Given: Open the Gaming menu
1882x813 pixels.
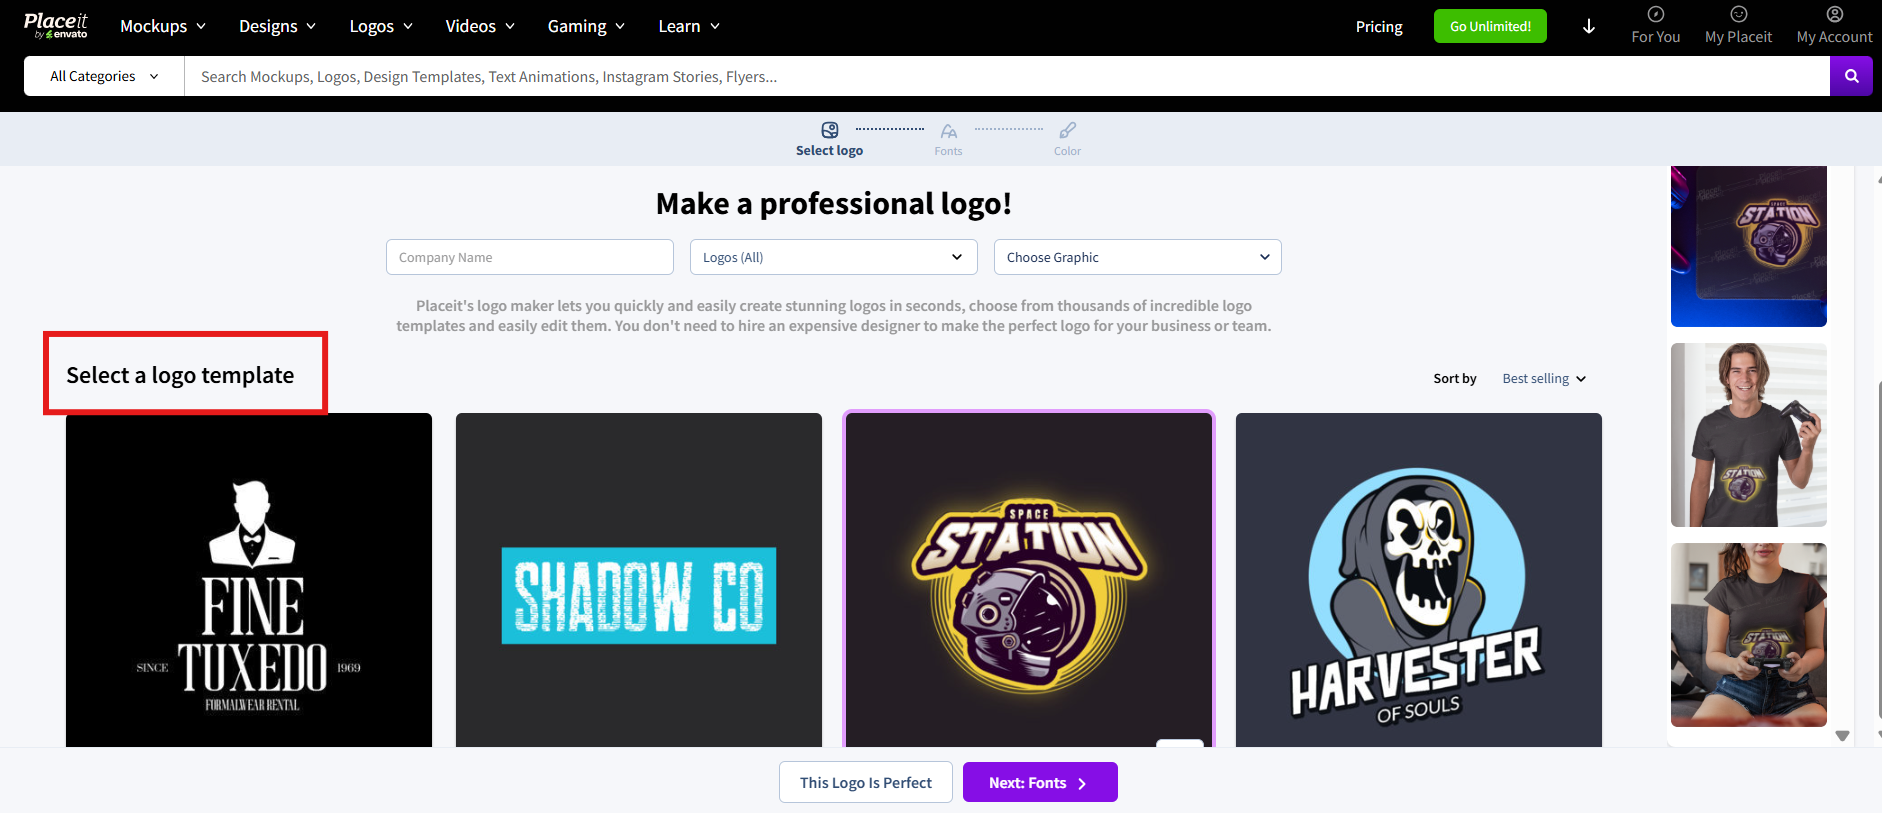Looking at the screenshot, I should tap(586, 26).
